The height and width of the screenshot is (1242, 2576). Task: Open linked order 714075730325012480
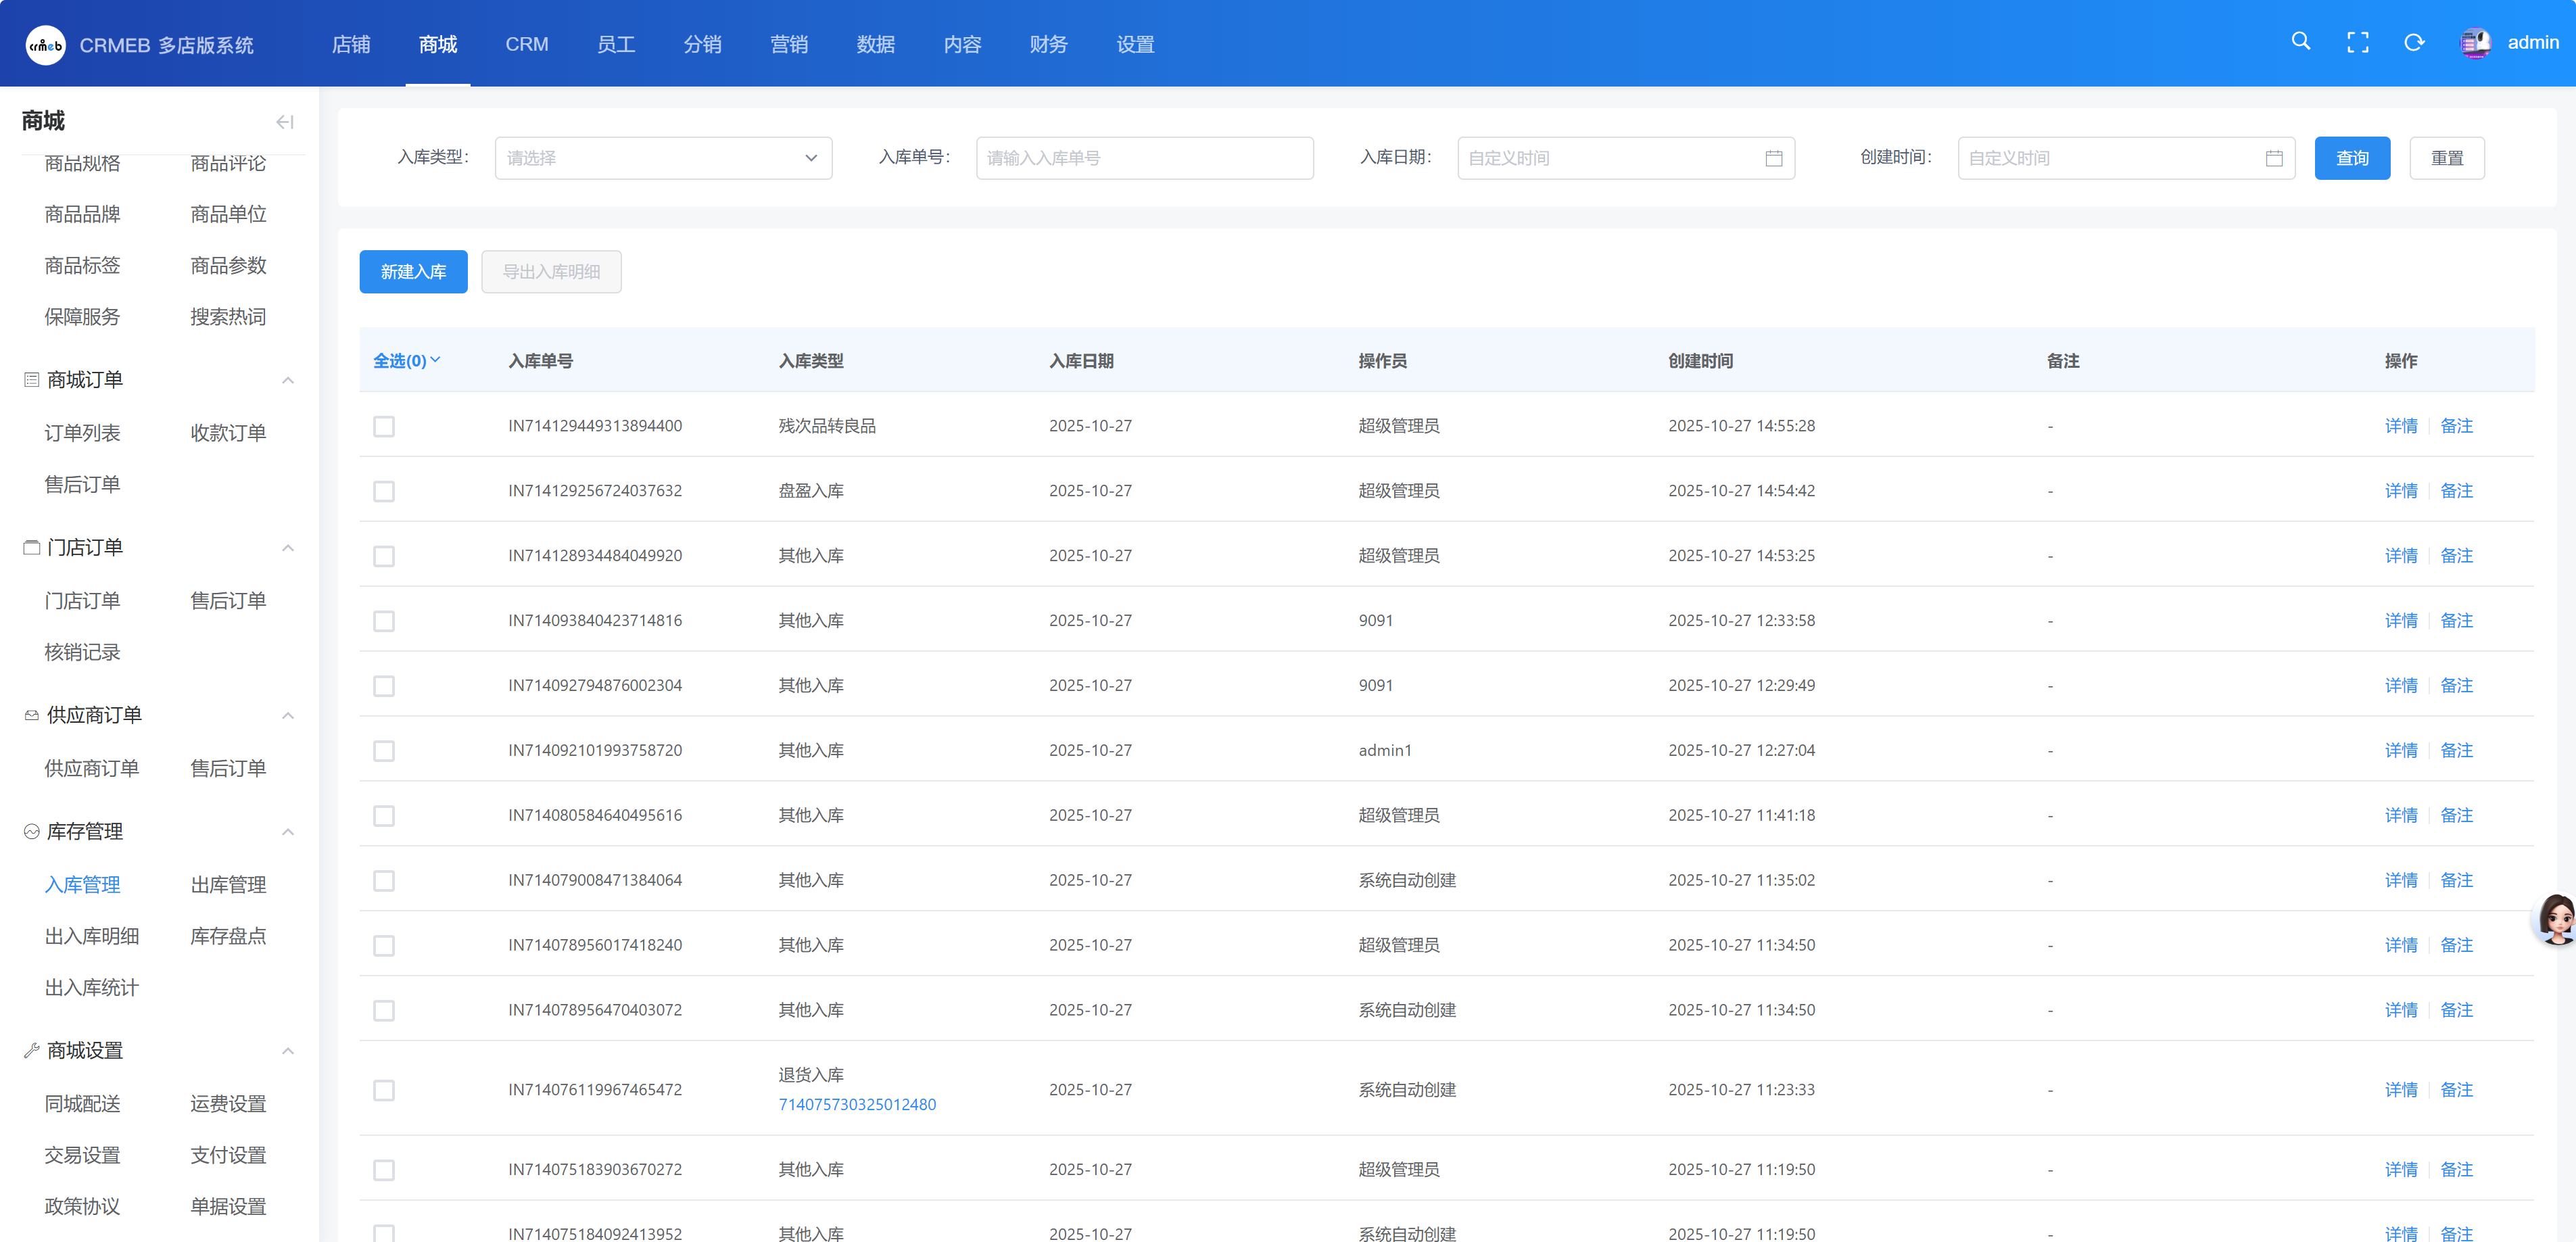[x=857, y=1105]
